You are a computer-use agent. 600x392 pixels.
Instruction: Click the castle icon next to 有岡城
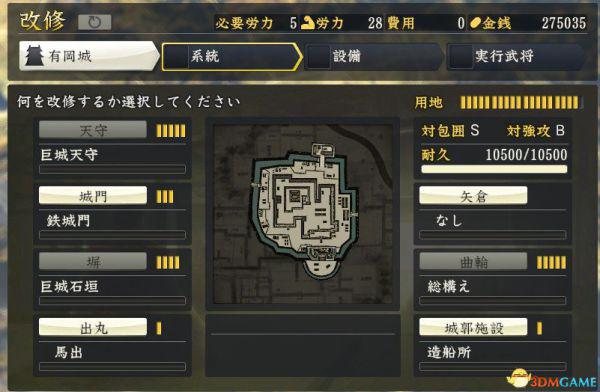pyautogui.click(x=34, y=56)
